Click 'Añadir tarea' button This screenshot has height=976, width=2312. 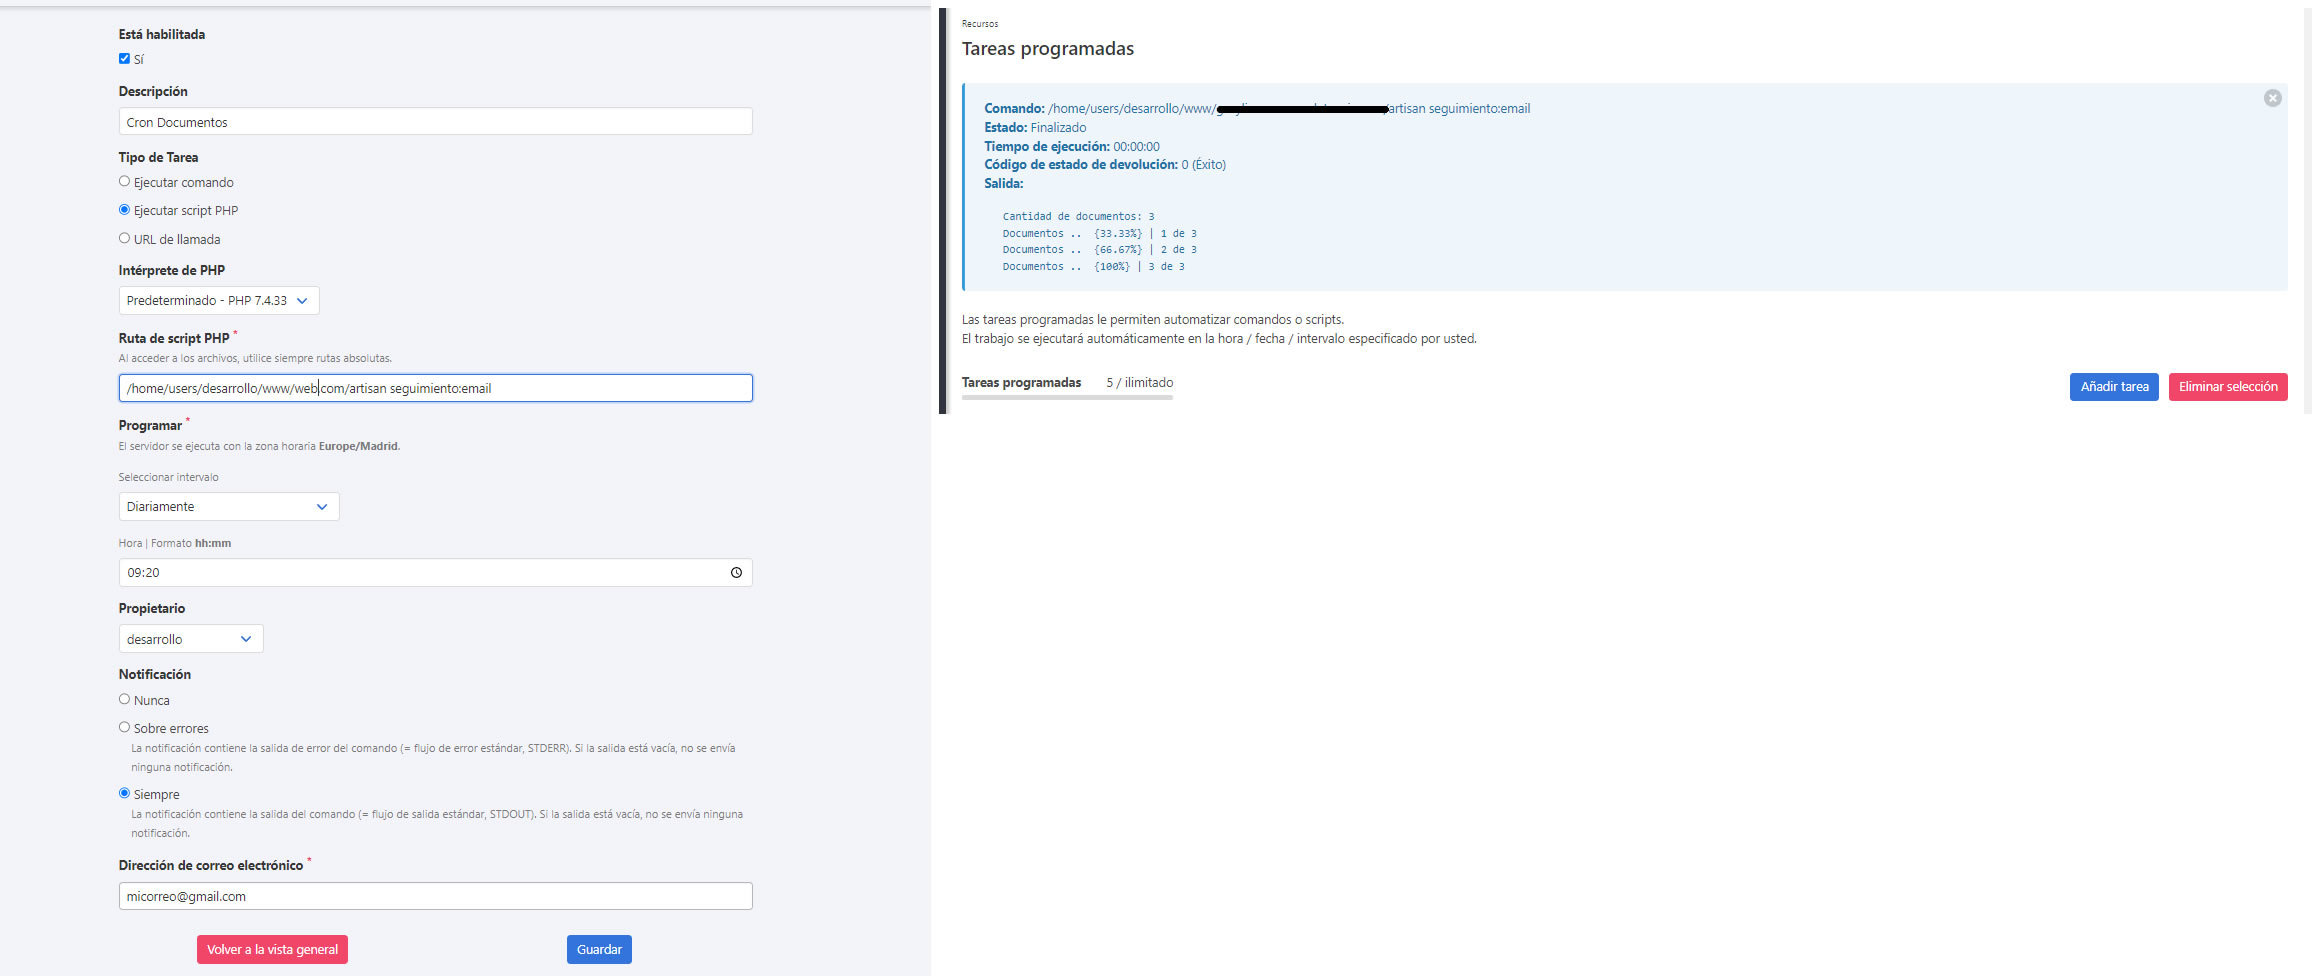click(2113, 387)
